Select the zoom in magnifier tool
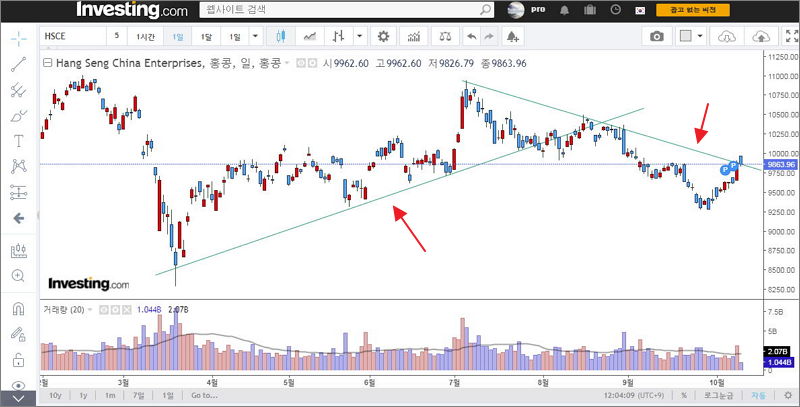The width and height of the screenshot is (800, 407). click(x=18, y=276)
